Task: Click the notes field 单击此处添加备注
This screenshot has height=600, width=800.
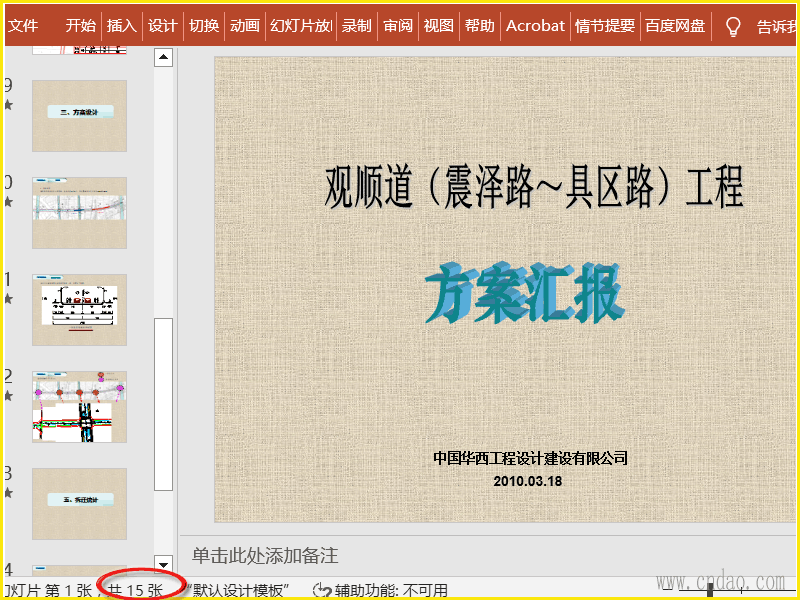Action: point(265,556)
